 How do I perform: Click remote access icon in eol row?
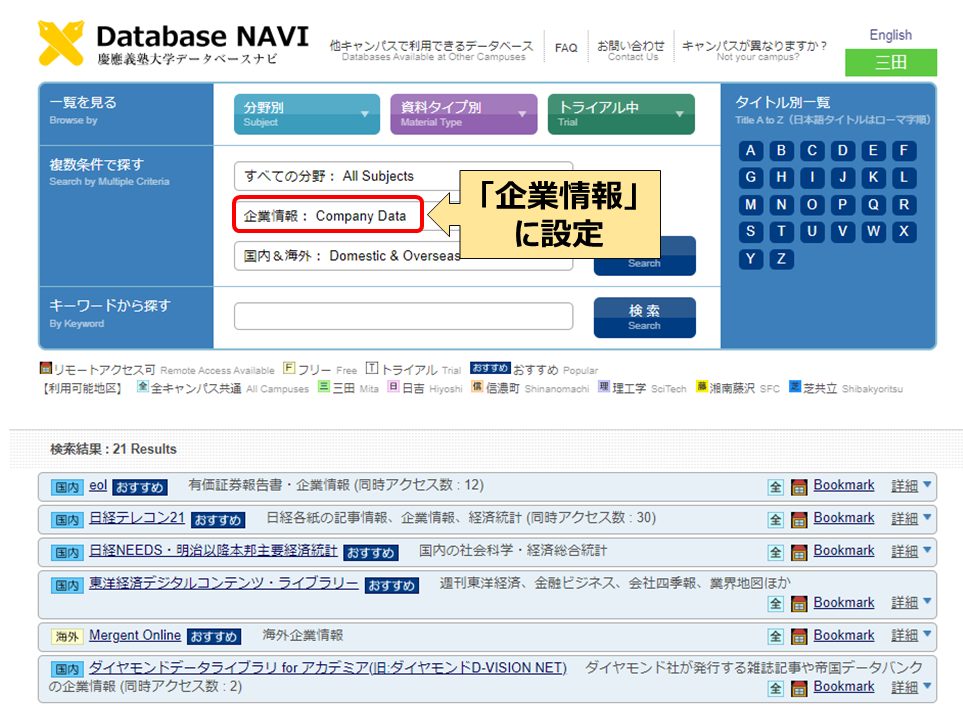(x=798, y=488)
